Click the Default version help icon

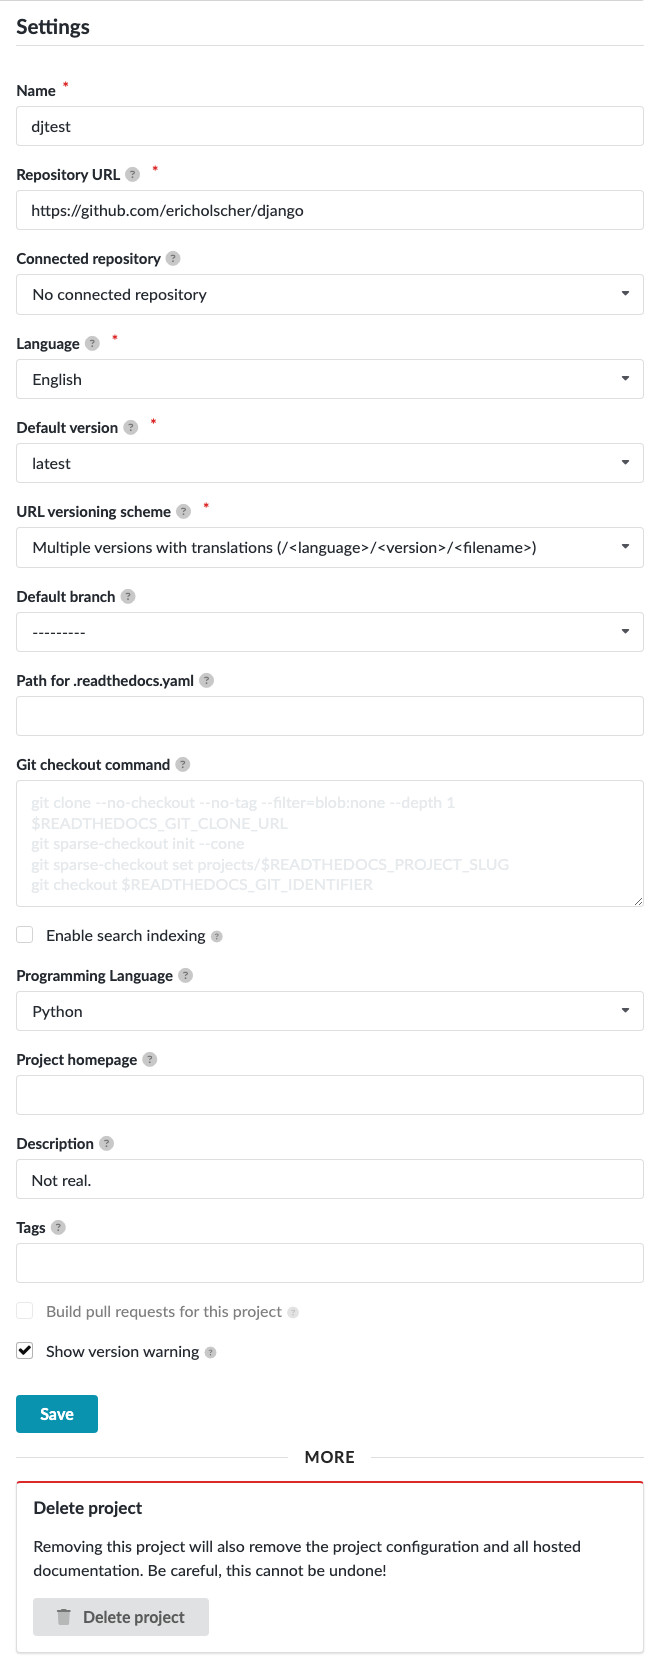click(x=131, y=427)
